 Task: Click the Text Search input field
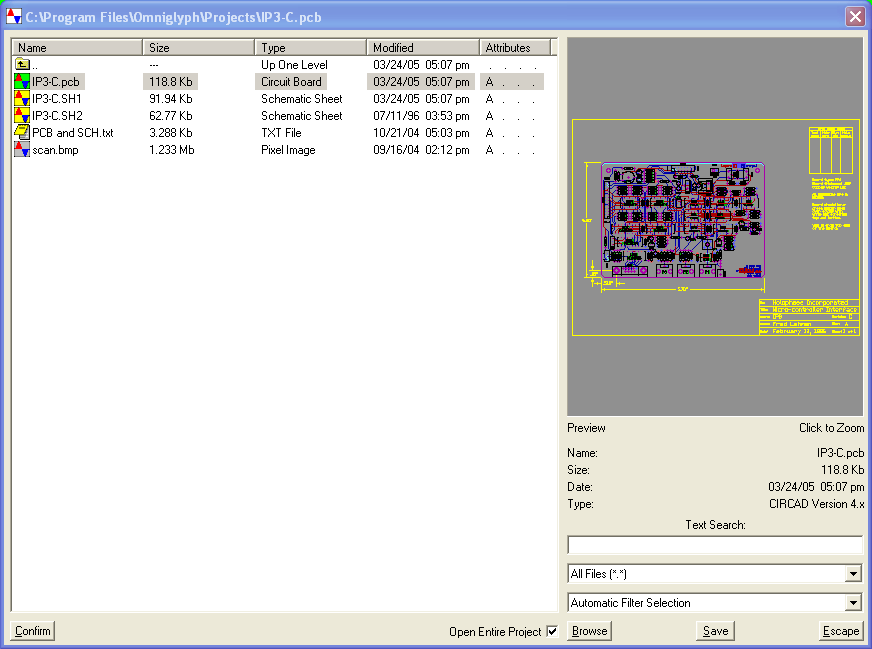714,545
